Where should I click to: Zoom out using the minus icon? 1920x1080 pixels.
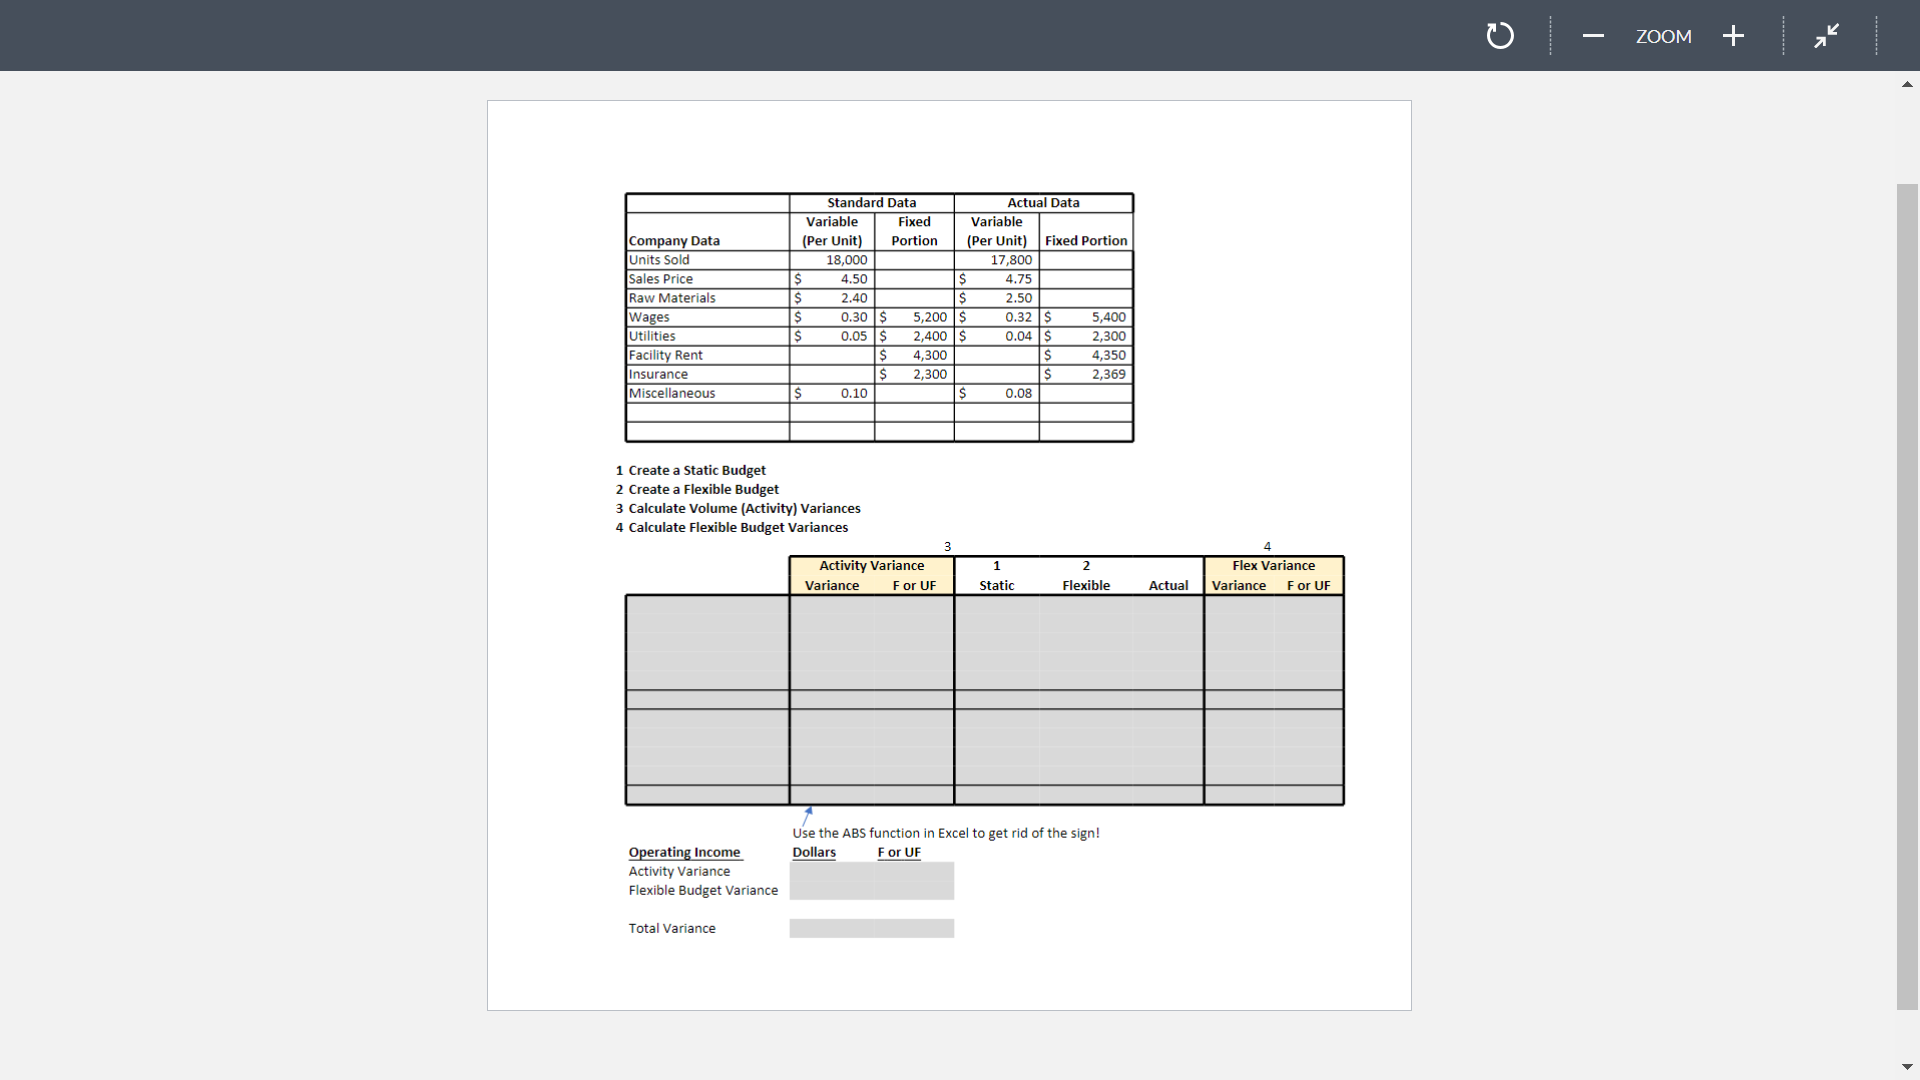click(x=1593, y=35)
